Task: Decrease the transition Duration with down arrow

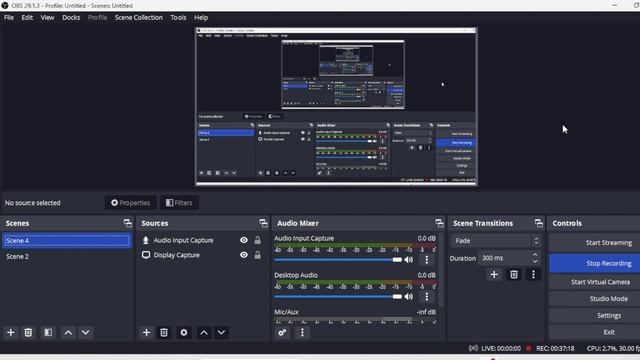Action: click(x=535, y=261)
